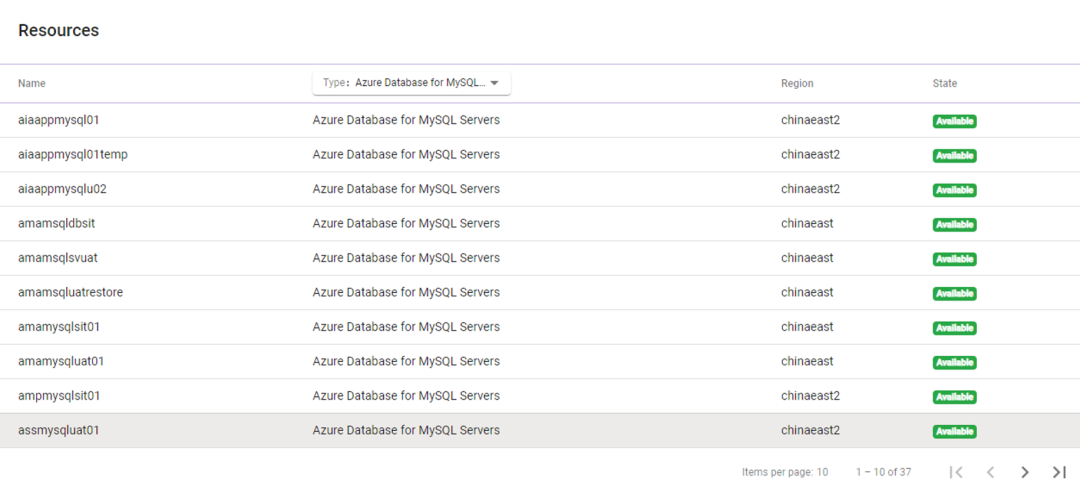Click the Available badge for aiaappmysql01
The image size is (1080, 494).
pyautogui.click(x=954, y=122)
